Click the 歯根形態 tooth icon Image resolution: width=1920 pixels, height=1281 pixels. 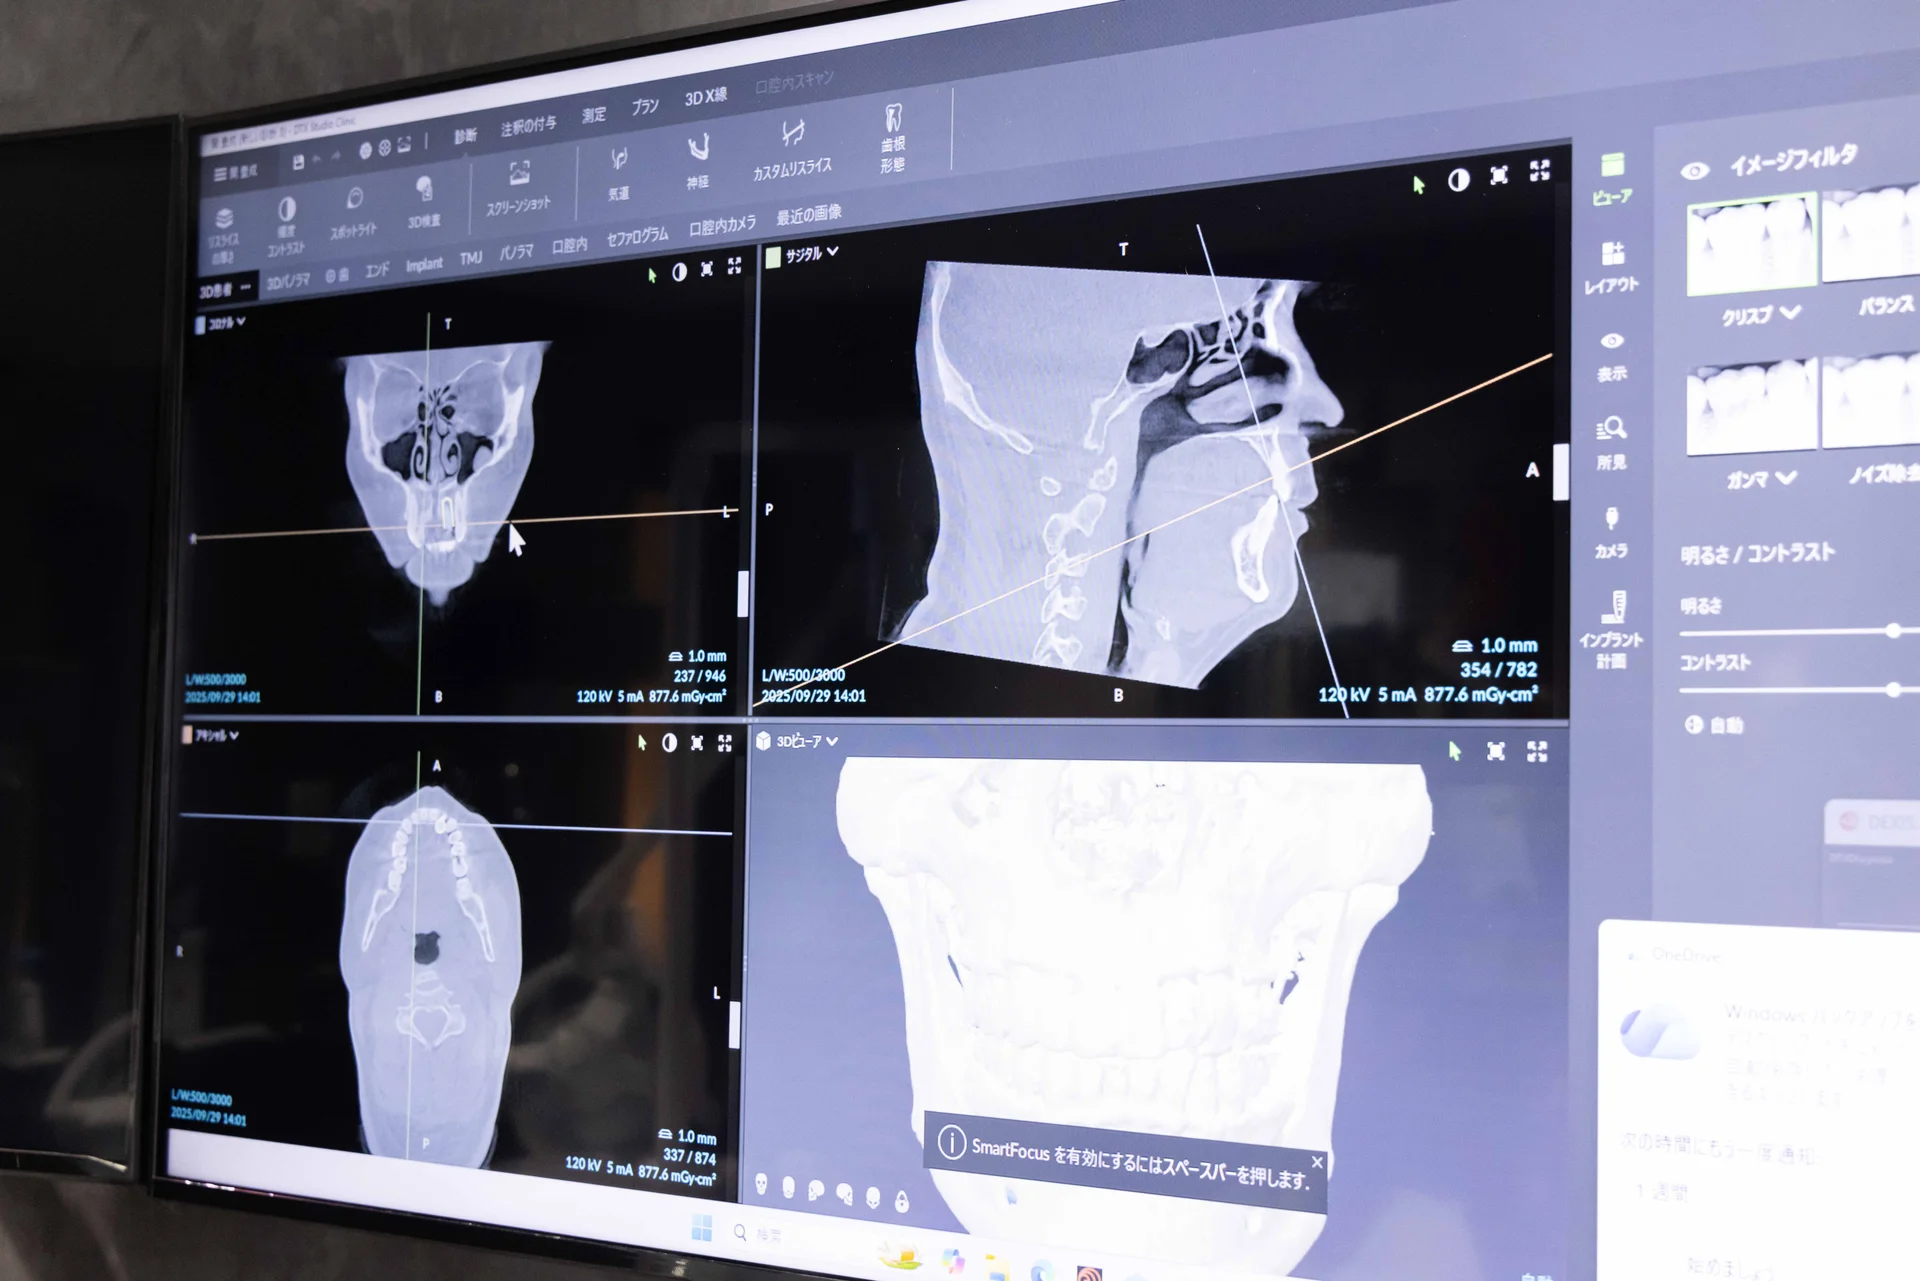pyautogui.click(x=893, y=119)
